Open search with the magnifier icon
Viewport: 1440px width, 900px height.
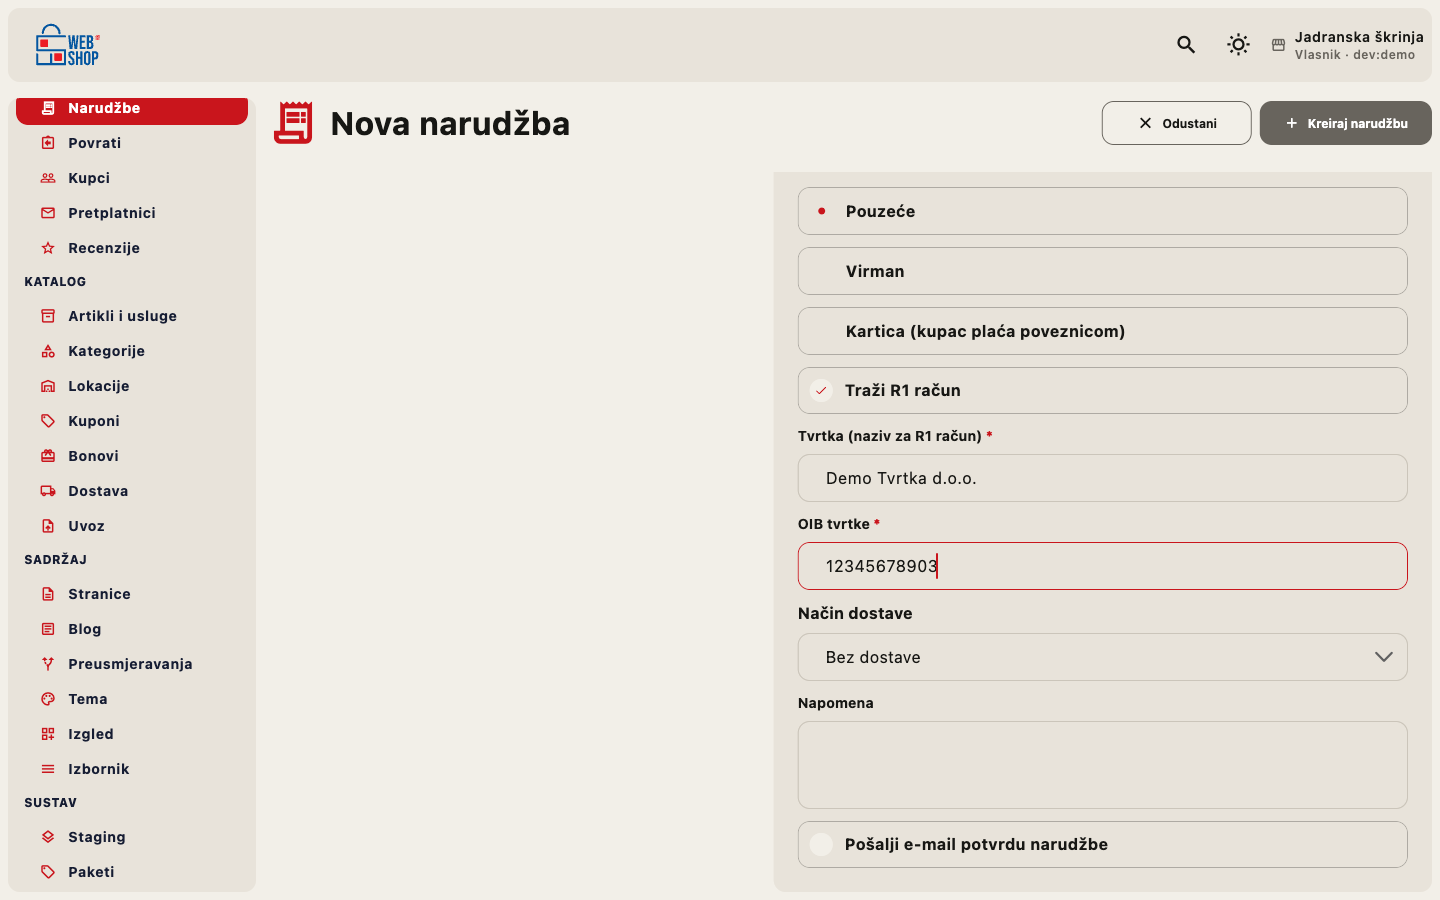[x=1186, y=44]
